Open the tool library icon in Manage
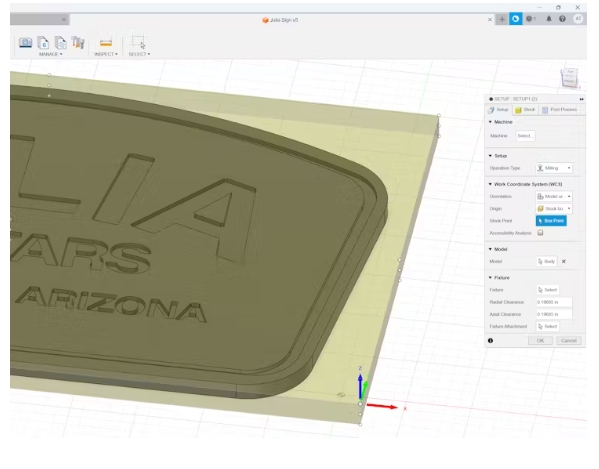Screen dimensions: 599x469 pos(26,42)
